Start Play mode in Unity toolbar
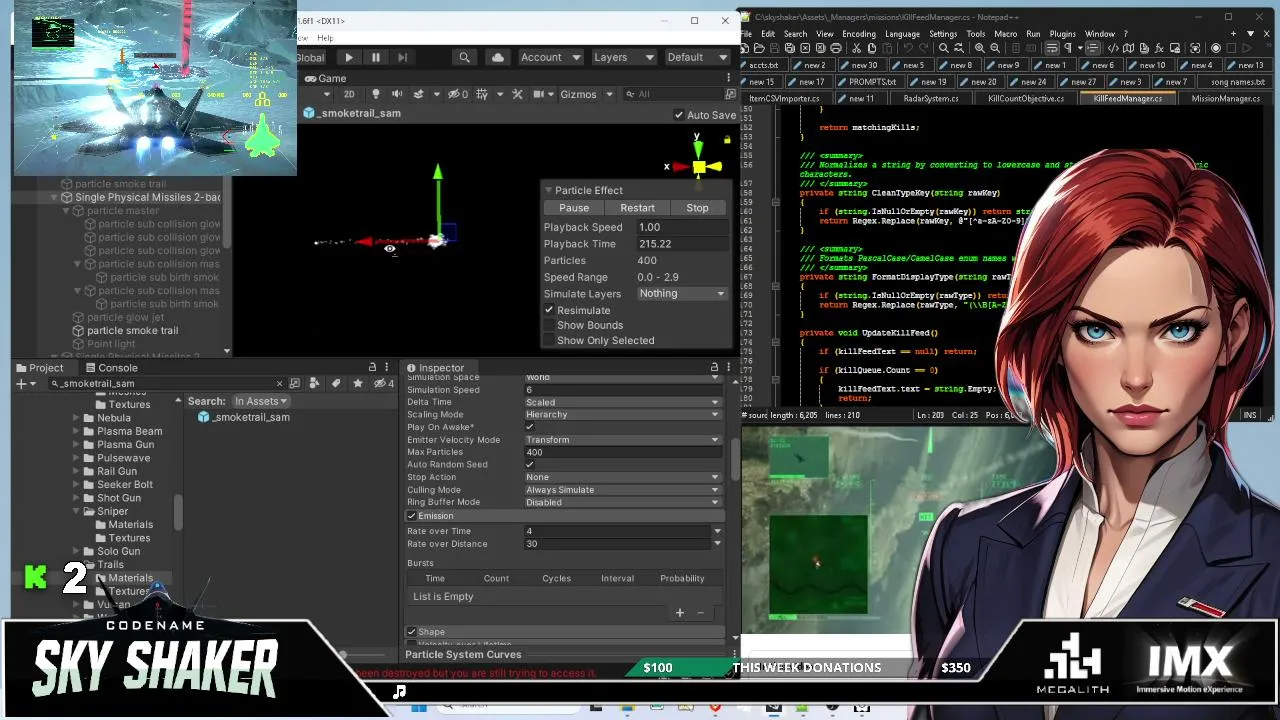Screen dimensions: 1280x720 tap(348, 58)
